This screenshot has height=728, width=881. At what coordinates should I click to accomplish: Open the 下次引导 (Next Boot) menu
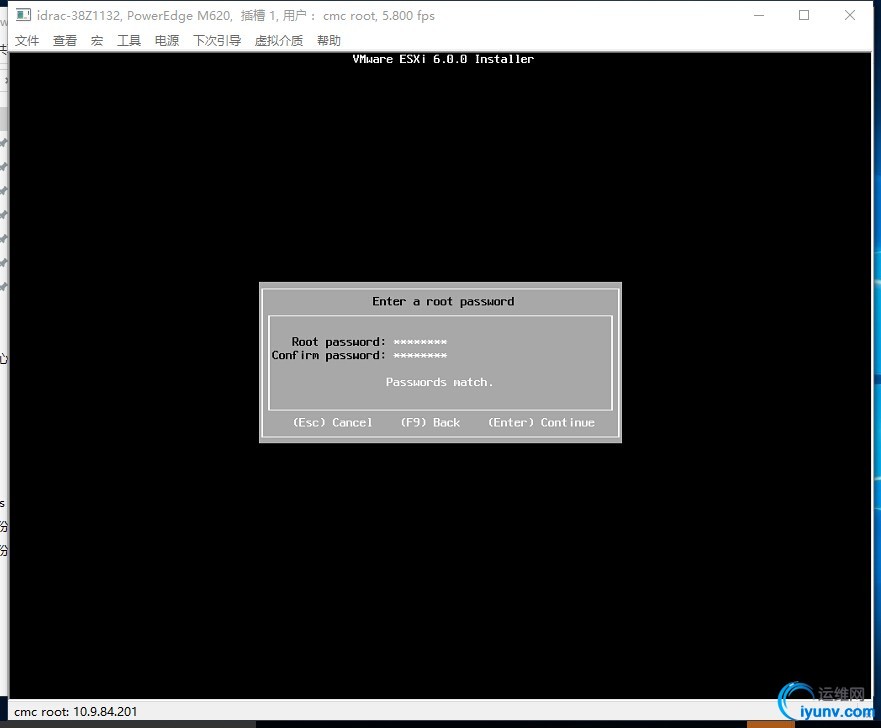(216, 40)
